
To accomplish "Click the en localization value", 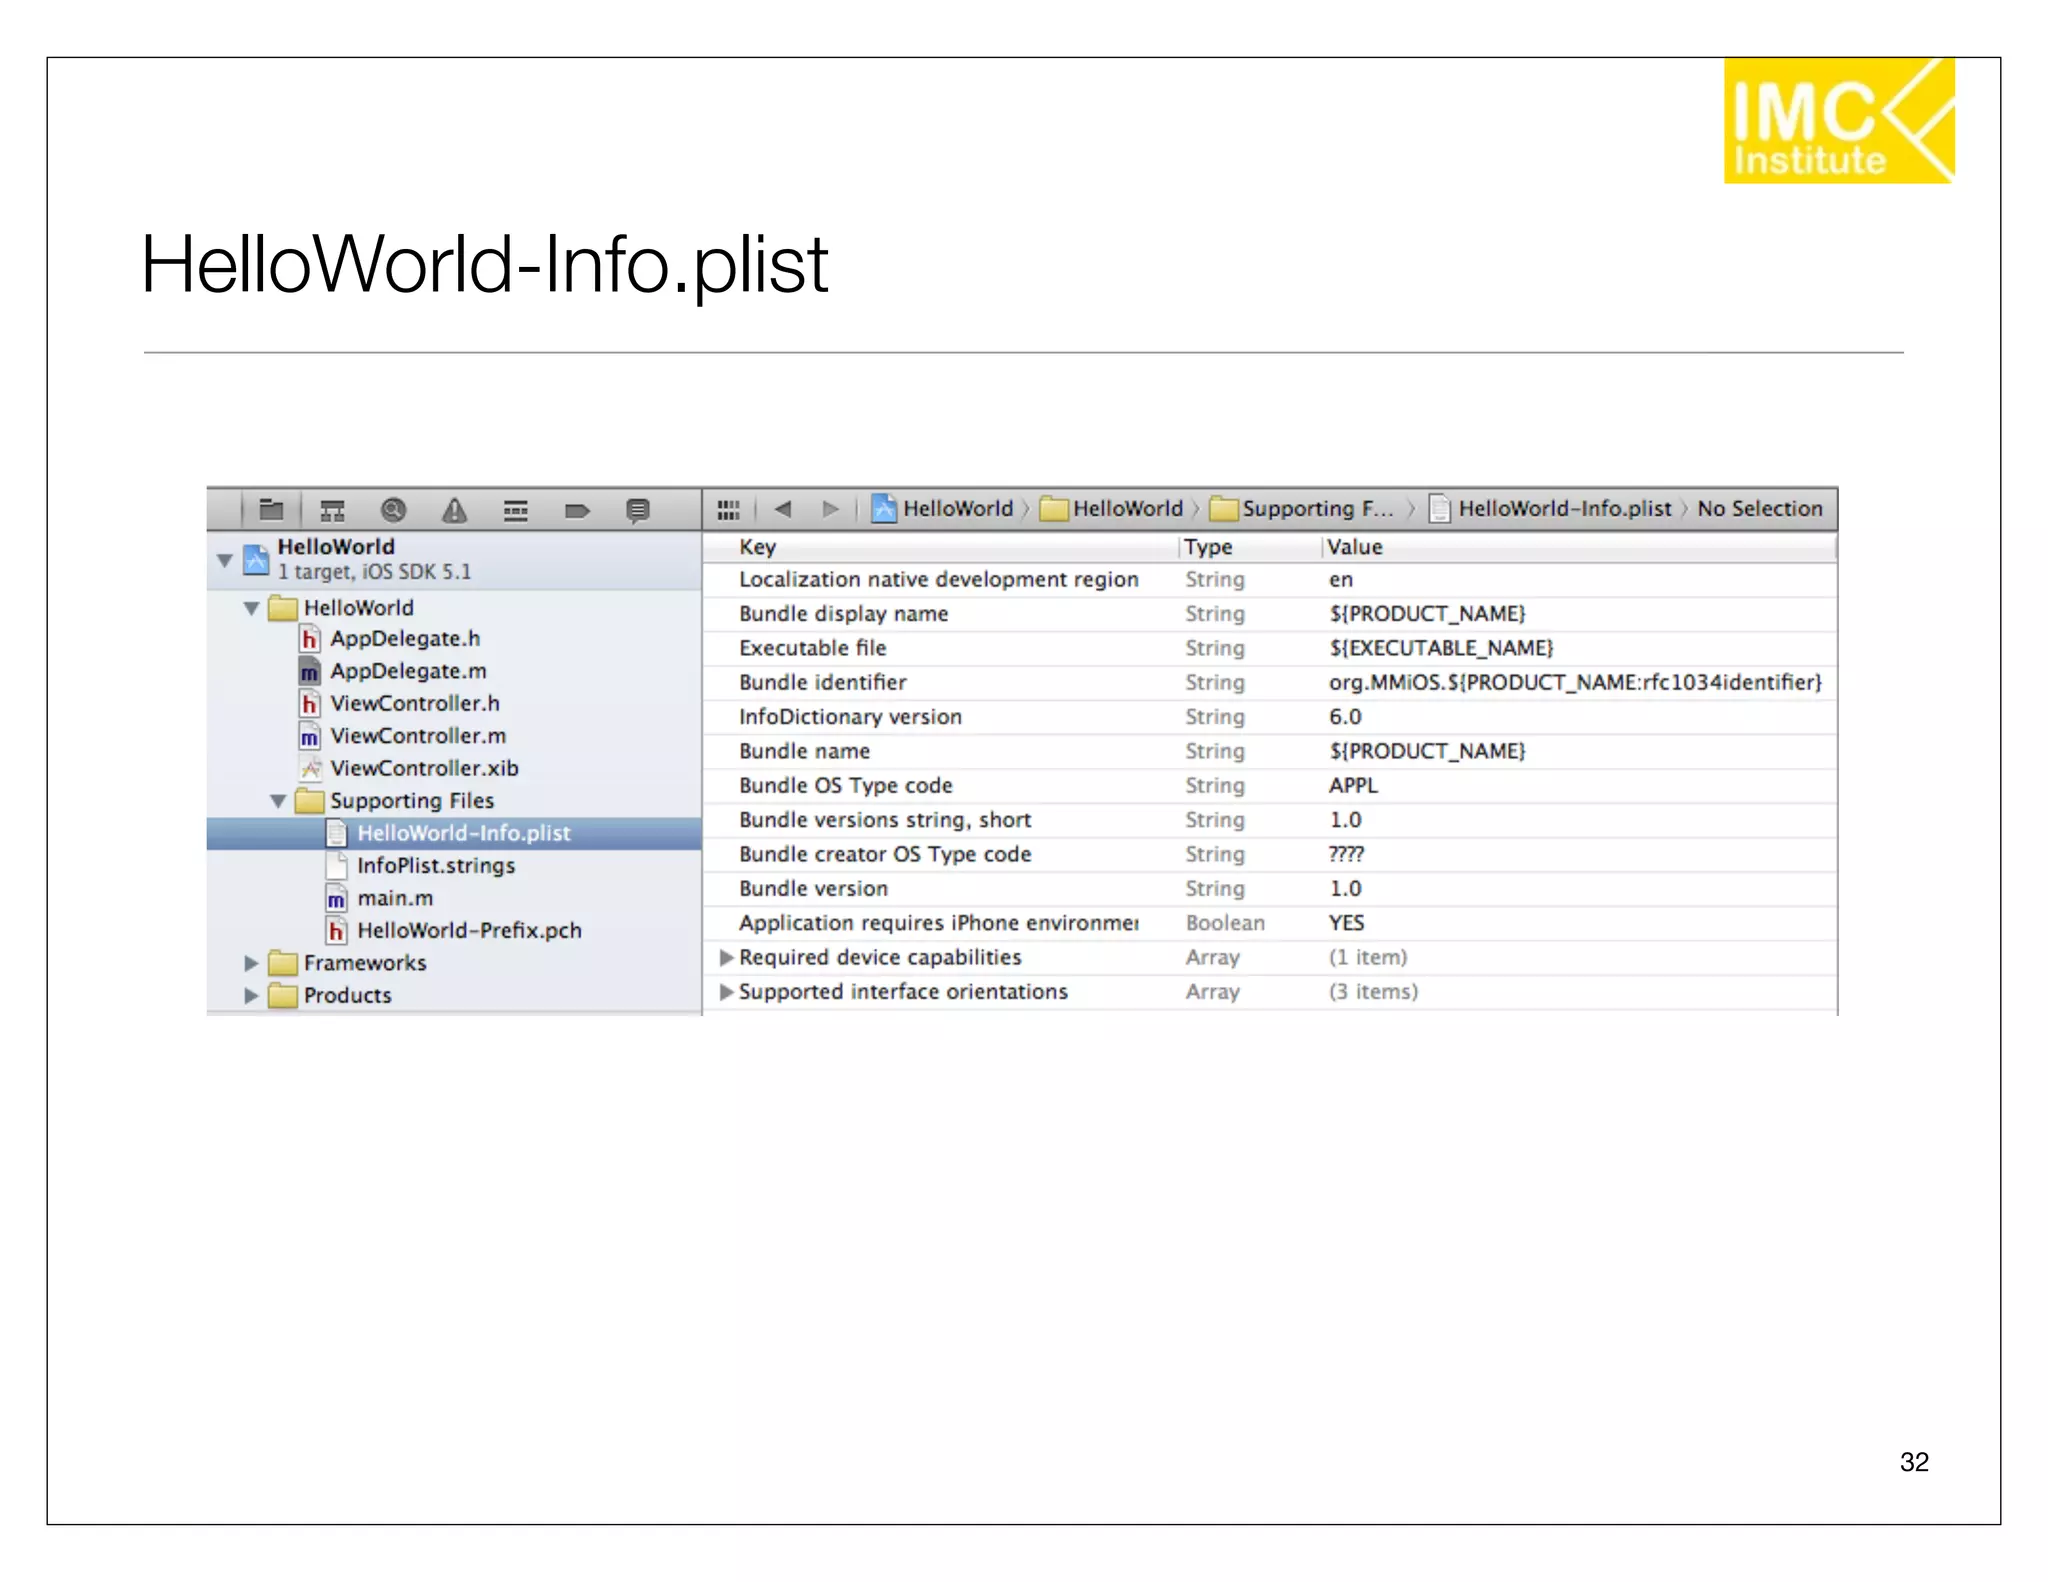I will [x=1340, y=580].
